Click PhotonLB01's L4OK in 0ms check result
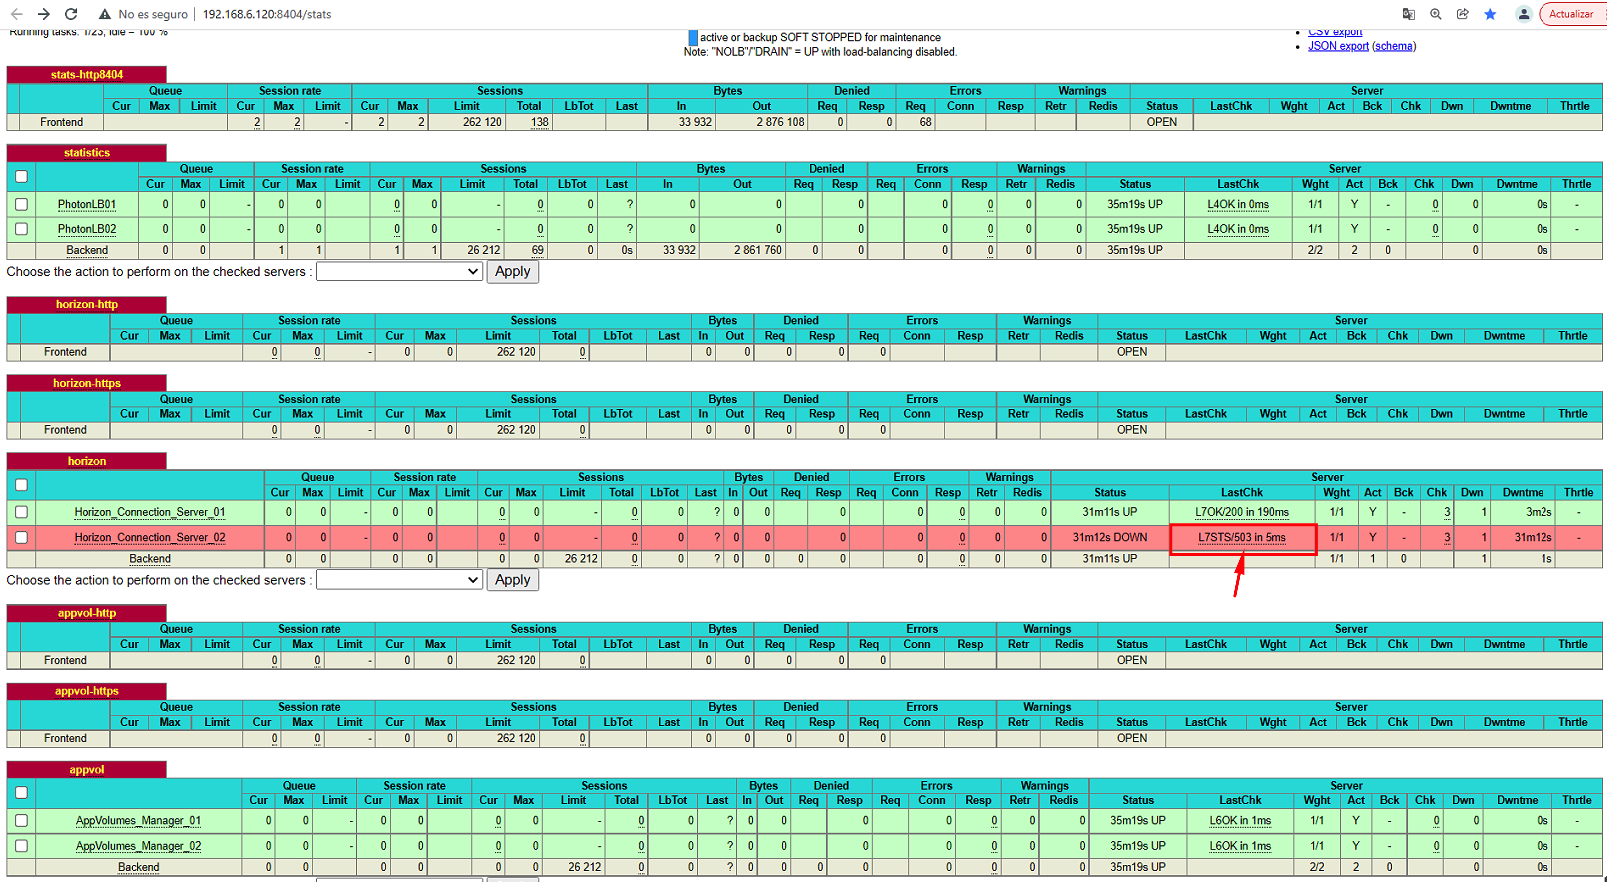This screenshot has width=1607, height=882. coord(1238,204)
